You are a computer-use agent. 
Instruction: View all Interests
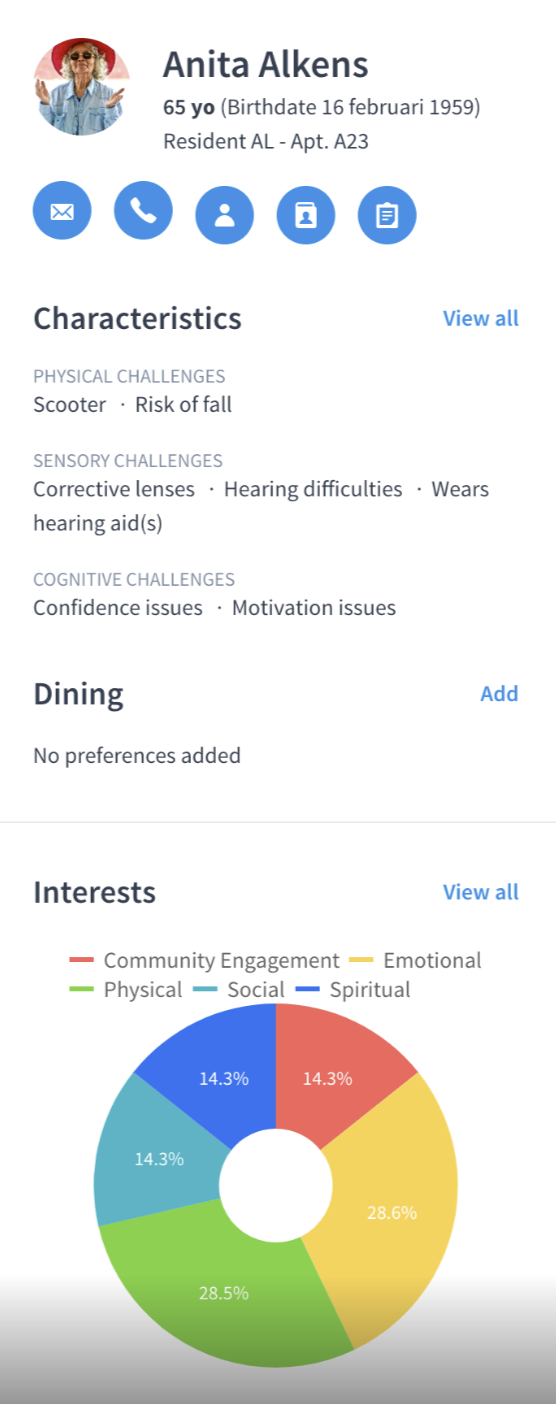click(x=481, y=891)
